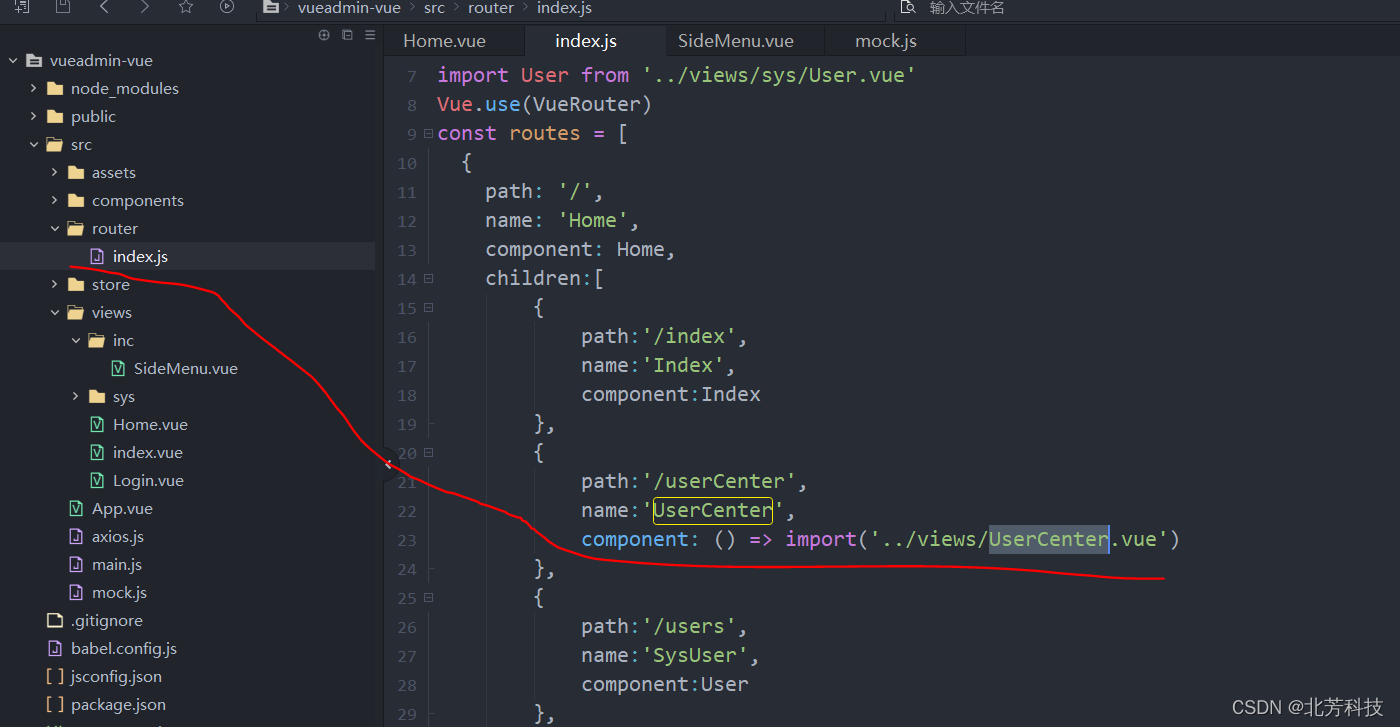Click the run play icon in toolbar

pos(227,7)
